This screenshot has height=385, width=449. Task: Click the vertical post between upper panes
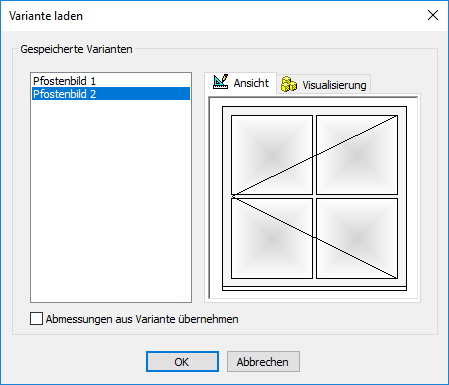point(314,155)
